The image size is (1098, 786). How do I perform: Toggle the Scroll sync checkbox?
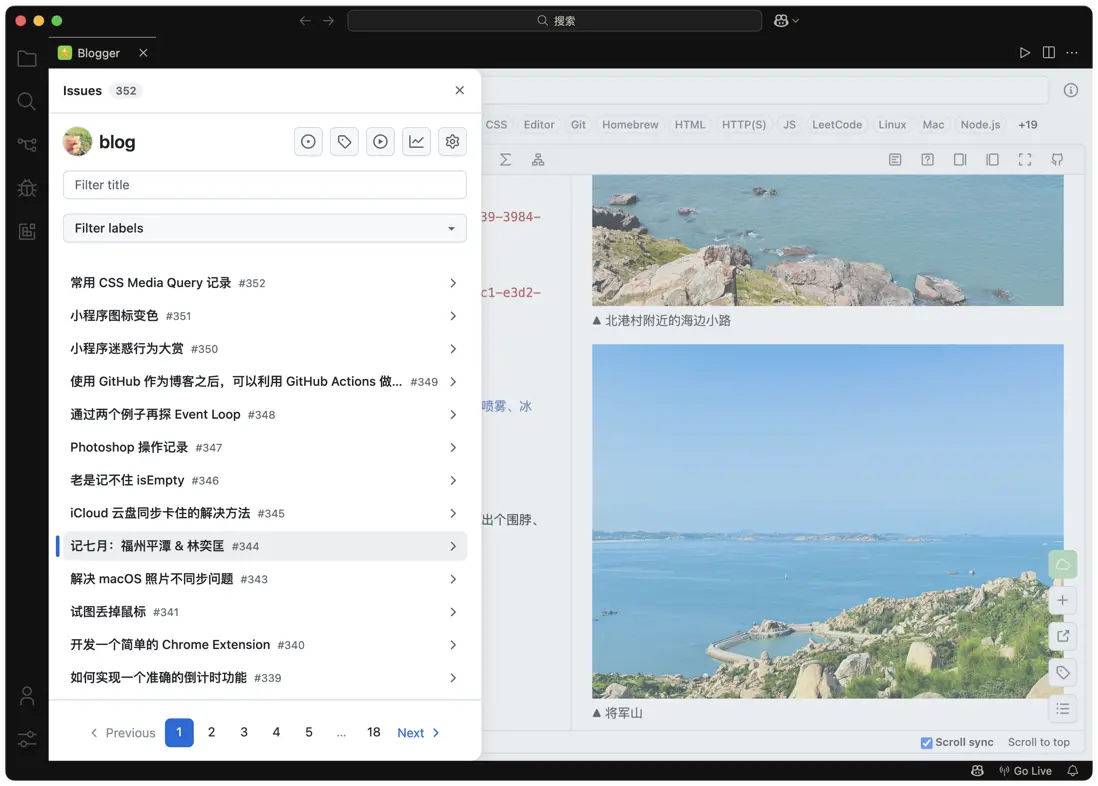926,742
